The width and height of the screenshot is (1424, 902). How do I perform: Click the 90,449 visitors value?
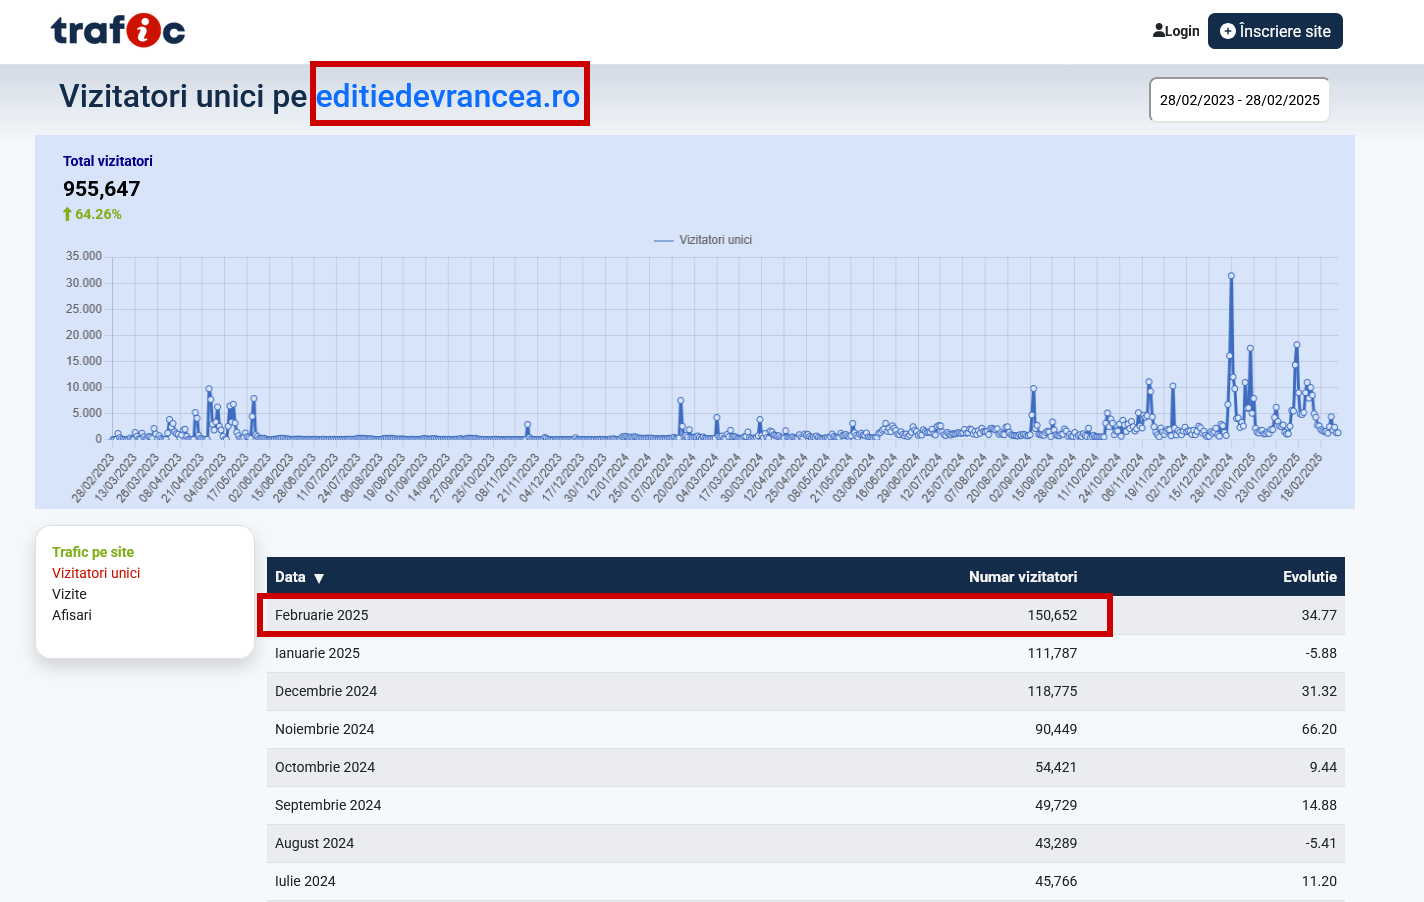[x=1056, y=729]
